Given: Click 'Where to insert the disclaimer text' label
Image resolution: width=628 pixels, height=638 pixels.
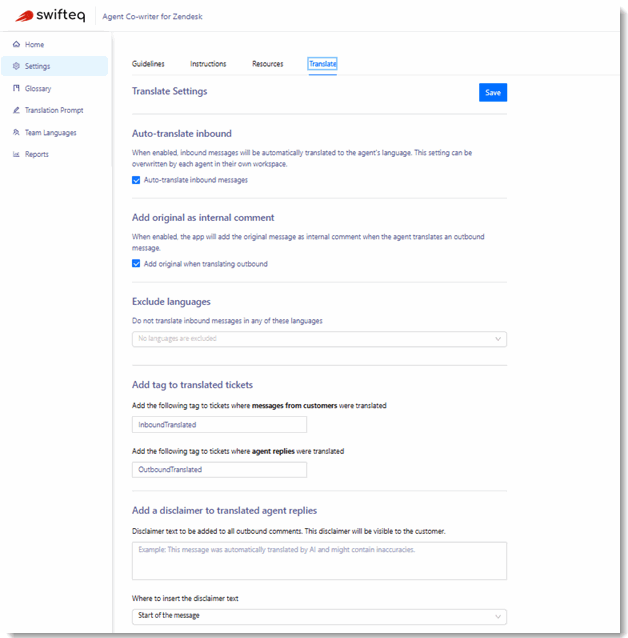Looking at the screenshot, I should point(185,599).
